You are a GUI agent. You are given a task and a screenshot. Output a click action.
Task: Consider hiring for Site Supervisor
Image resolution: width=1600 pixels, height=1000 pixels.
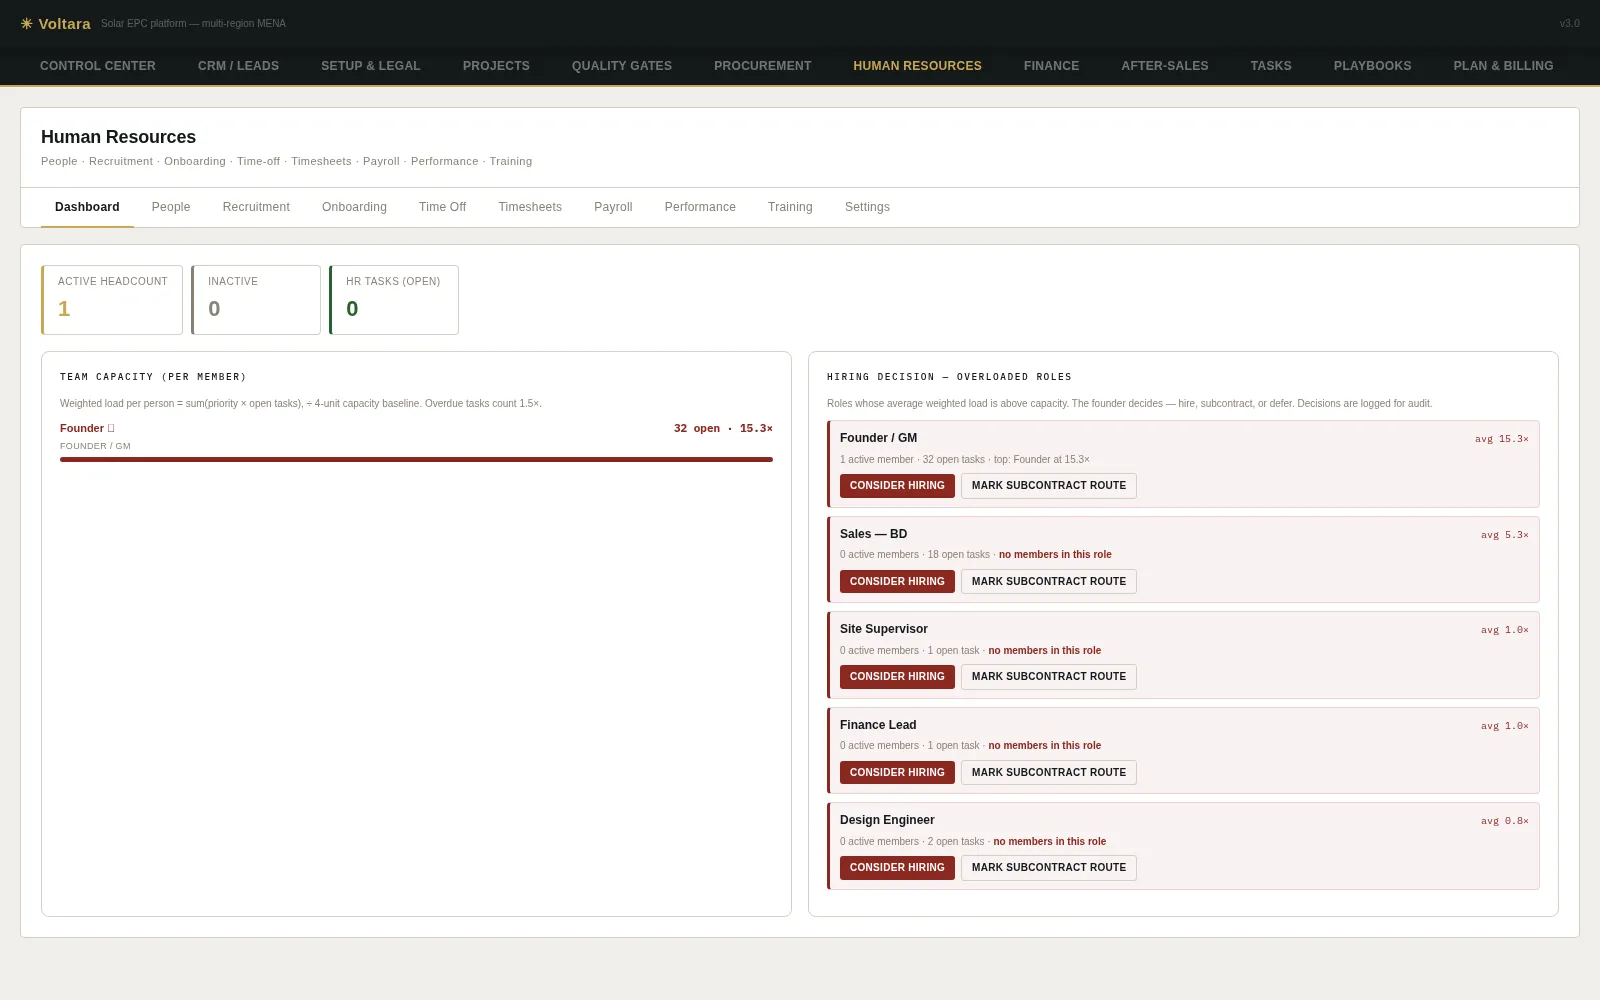[x=897, y=677]
